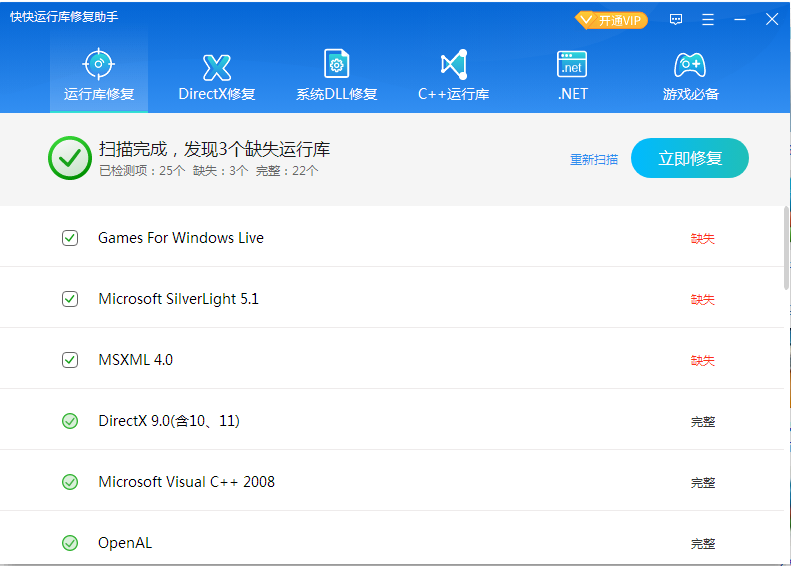The width and height of the screenshot is (791, 566).
Task: Minimize the 快快运行库修复助手 window
Action: (x=740, y=20)
